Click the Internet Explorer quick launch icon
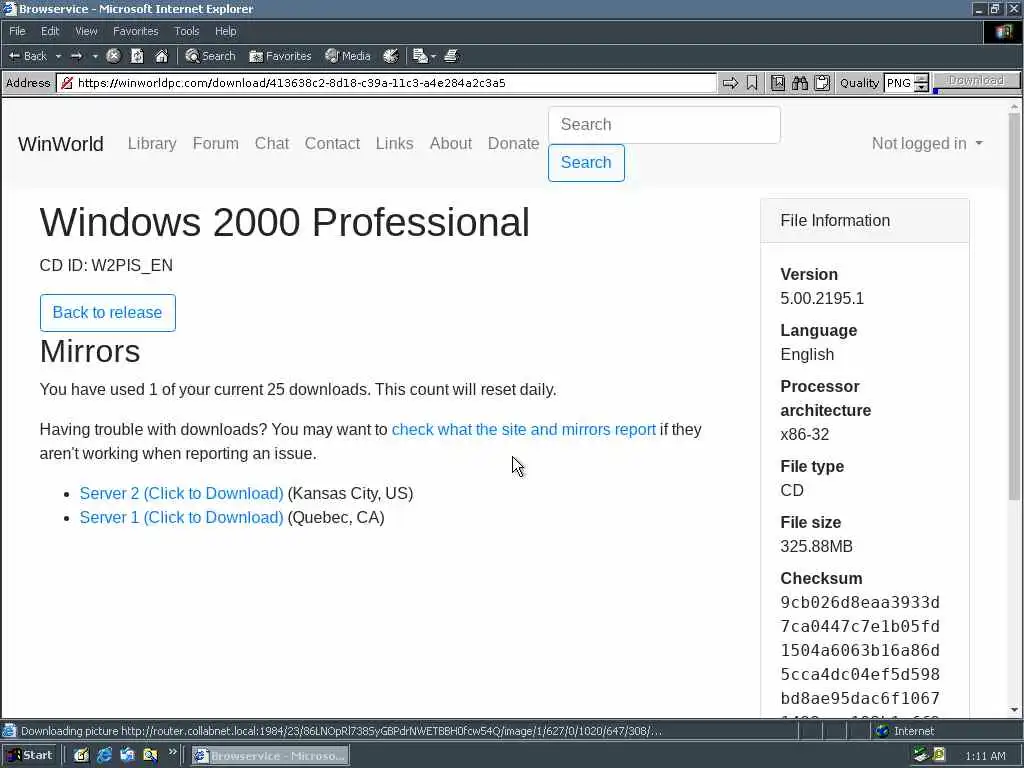 (104, 756)
